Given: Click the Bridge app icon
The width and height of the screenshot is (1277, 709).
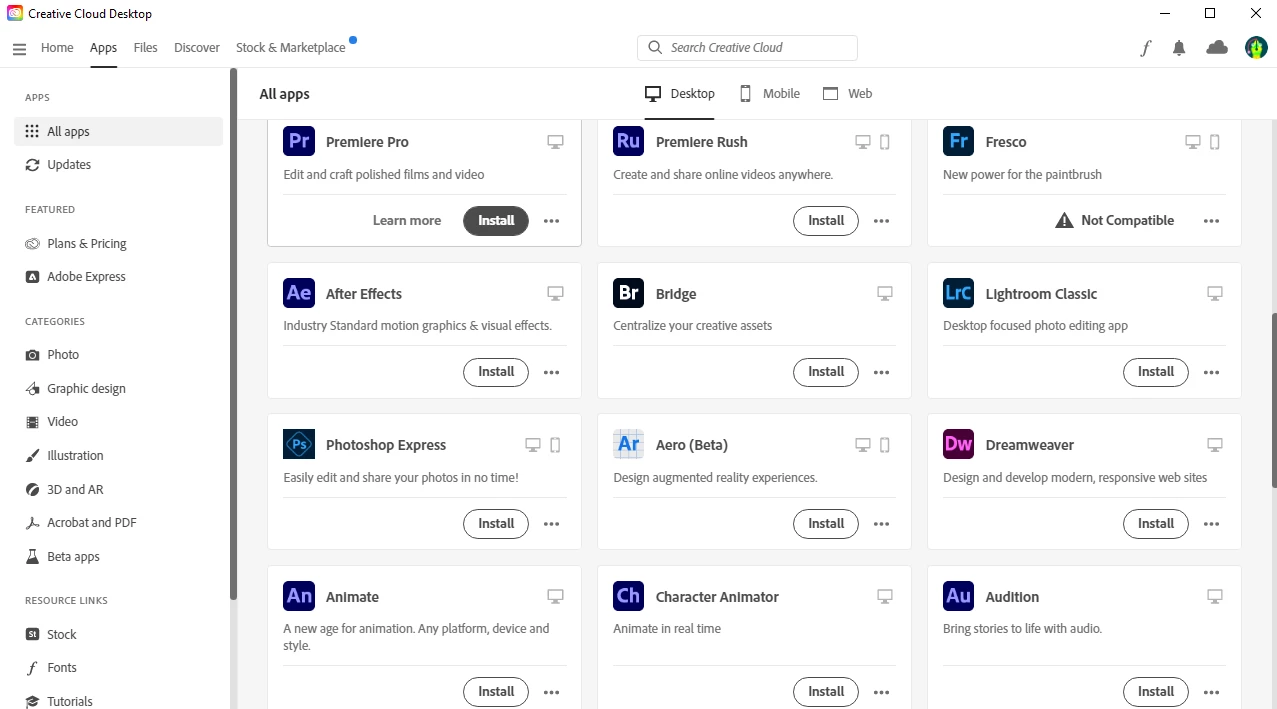Looking at the screenshot, I should (629, 293).
